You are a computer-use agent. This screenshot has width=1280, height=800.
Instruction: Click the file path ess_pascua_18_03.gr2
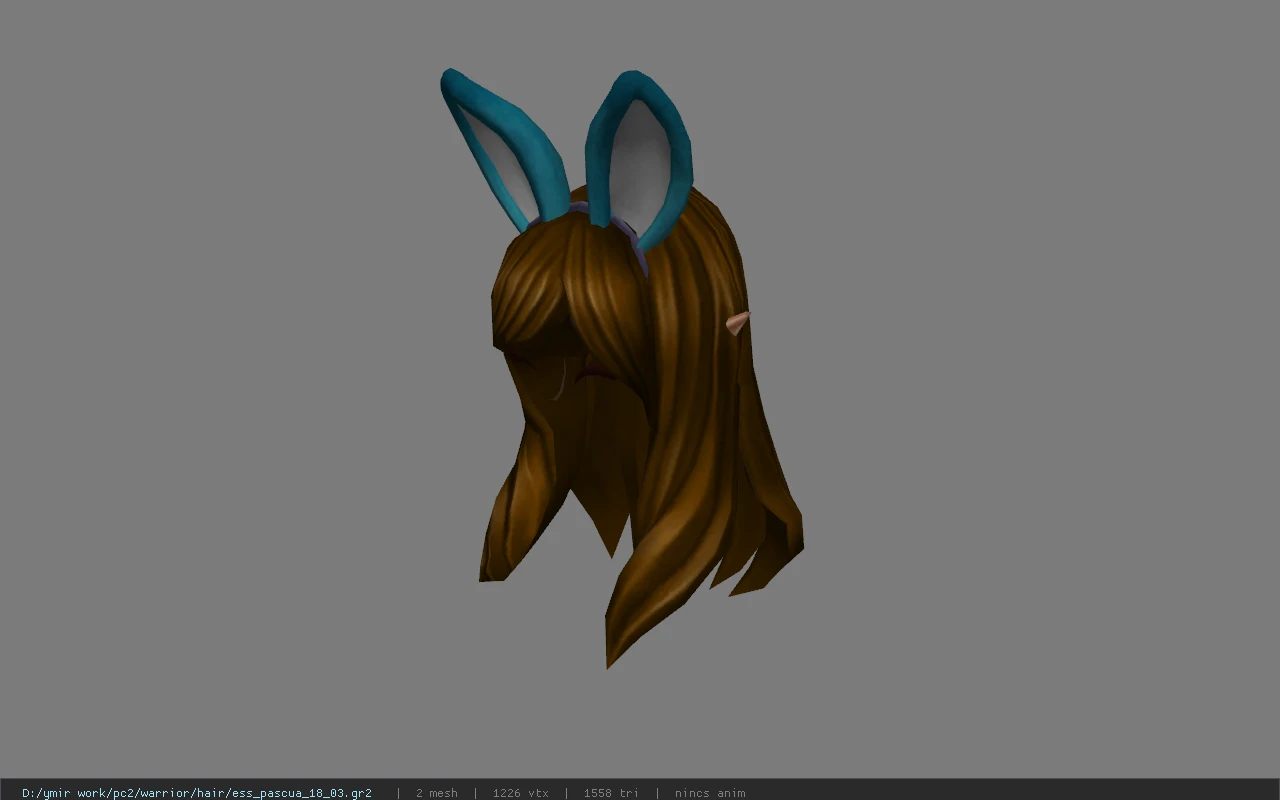[x=196, y=793]
